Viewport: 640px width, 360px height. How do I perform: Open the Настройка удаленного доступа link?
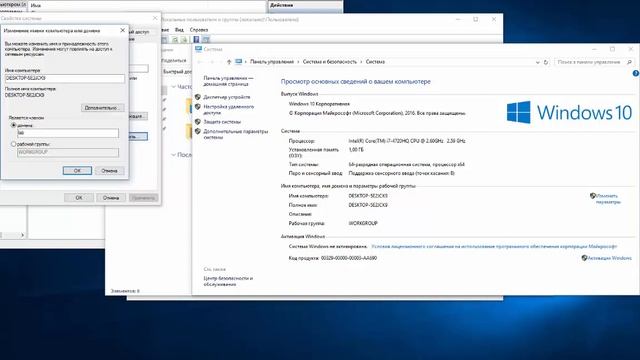(x=229, y=109)
